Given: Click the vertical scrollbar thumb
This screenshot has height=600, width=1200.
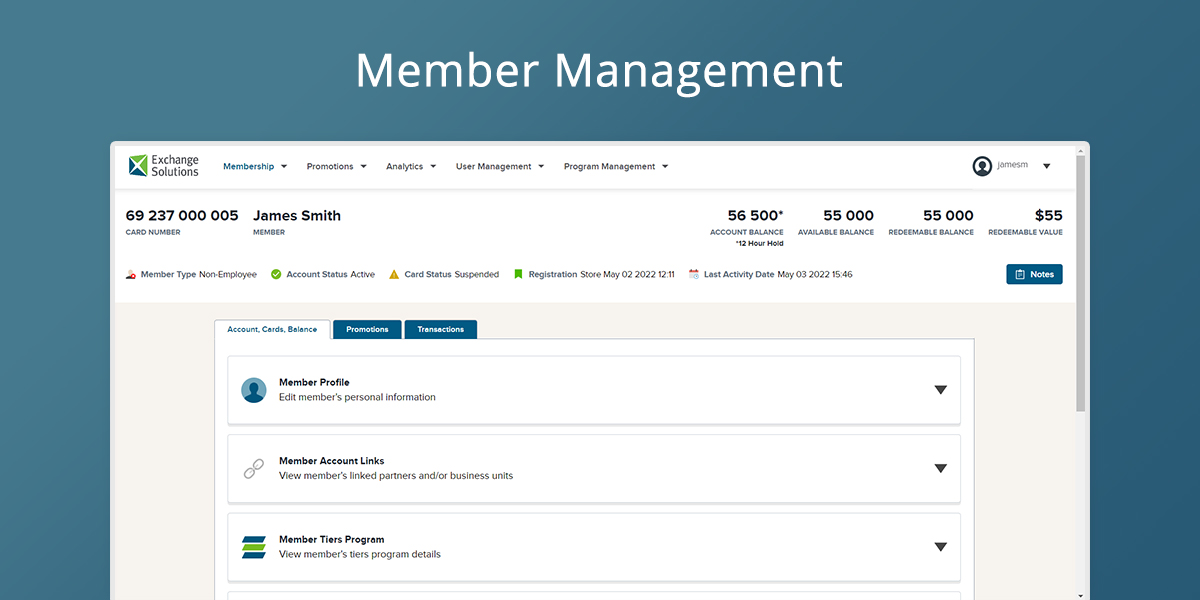Looking at the screenshot, I should coord(1081,285).
